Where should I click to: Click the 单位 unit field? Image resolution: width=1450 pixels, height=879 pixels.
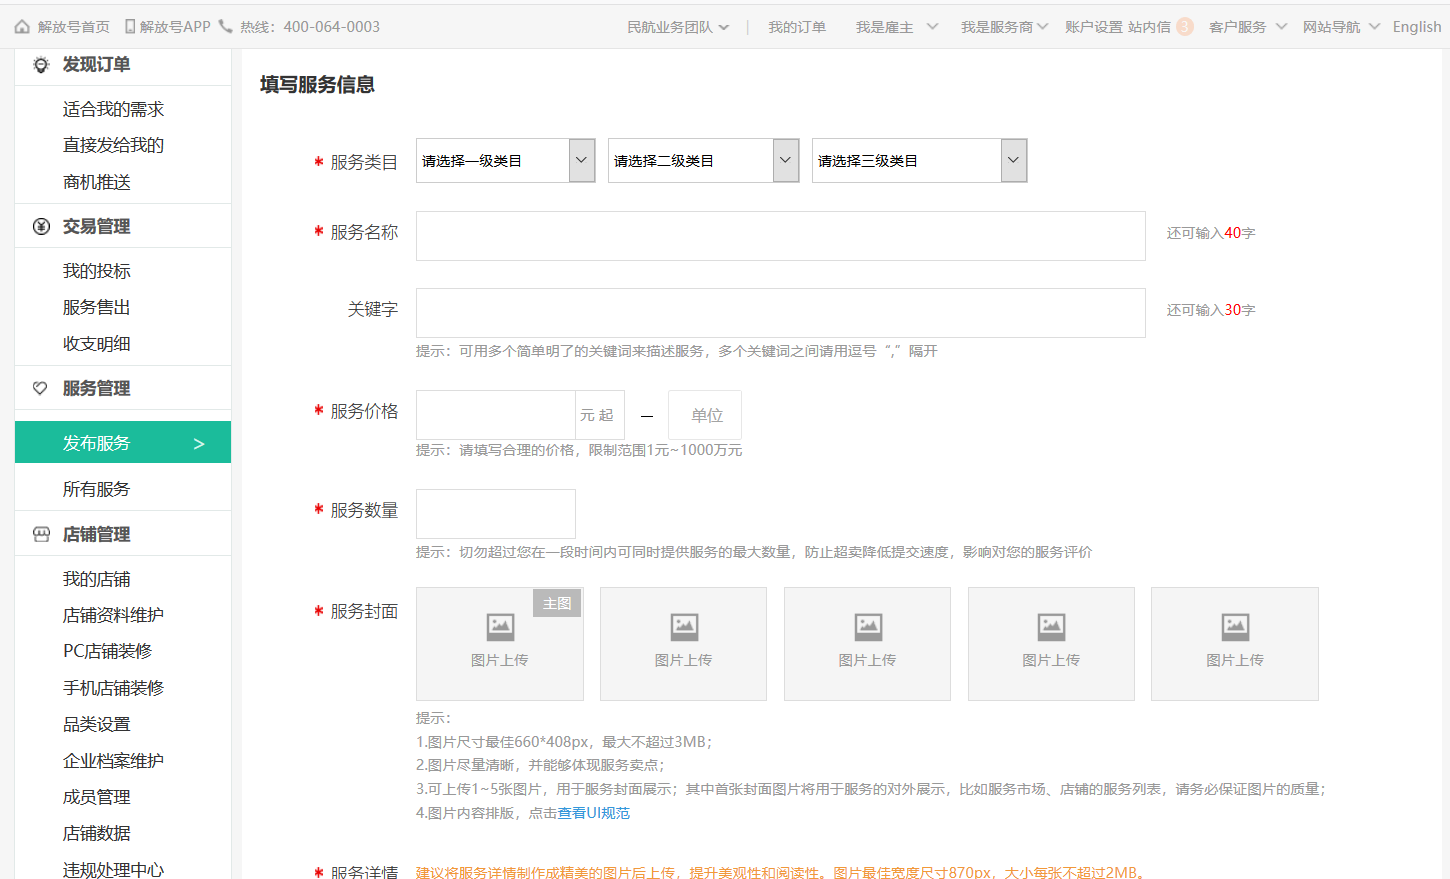[x=705, y=415]
